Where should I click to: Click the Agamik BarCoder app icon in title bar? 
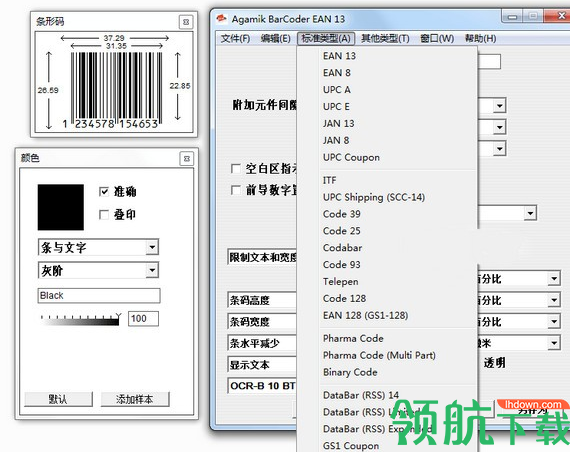[x=221, y=19]
